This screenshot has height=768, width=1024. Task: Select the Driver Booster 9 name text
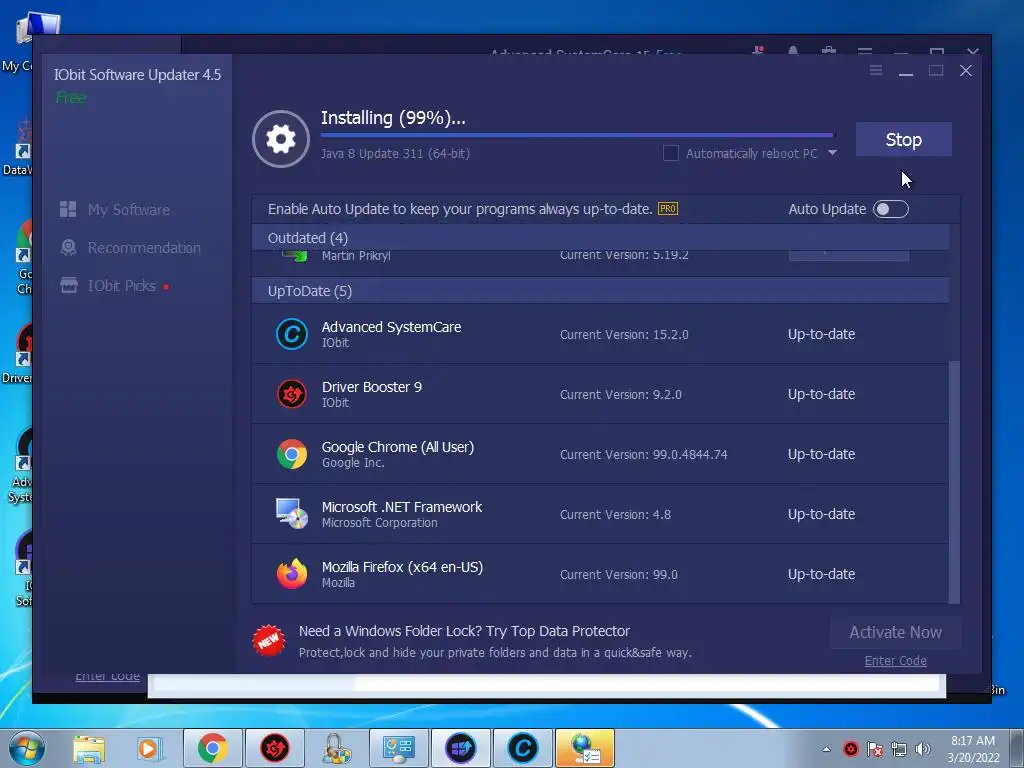(x=372, y=387)
